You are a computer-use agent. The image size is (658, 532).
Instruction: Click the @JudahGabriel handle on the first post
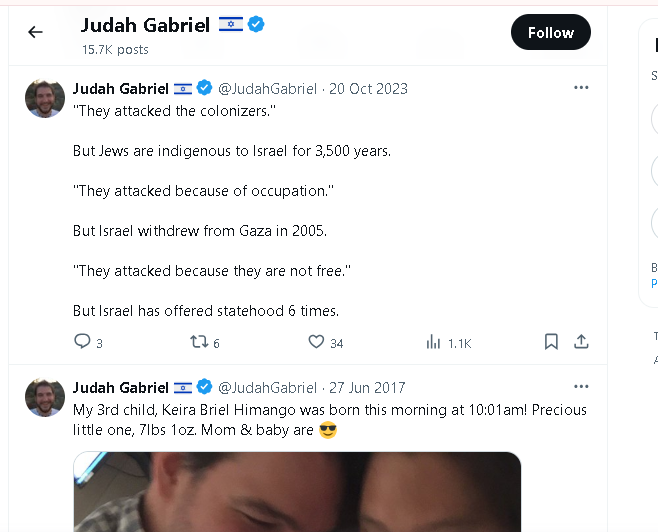coord(267,89)
